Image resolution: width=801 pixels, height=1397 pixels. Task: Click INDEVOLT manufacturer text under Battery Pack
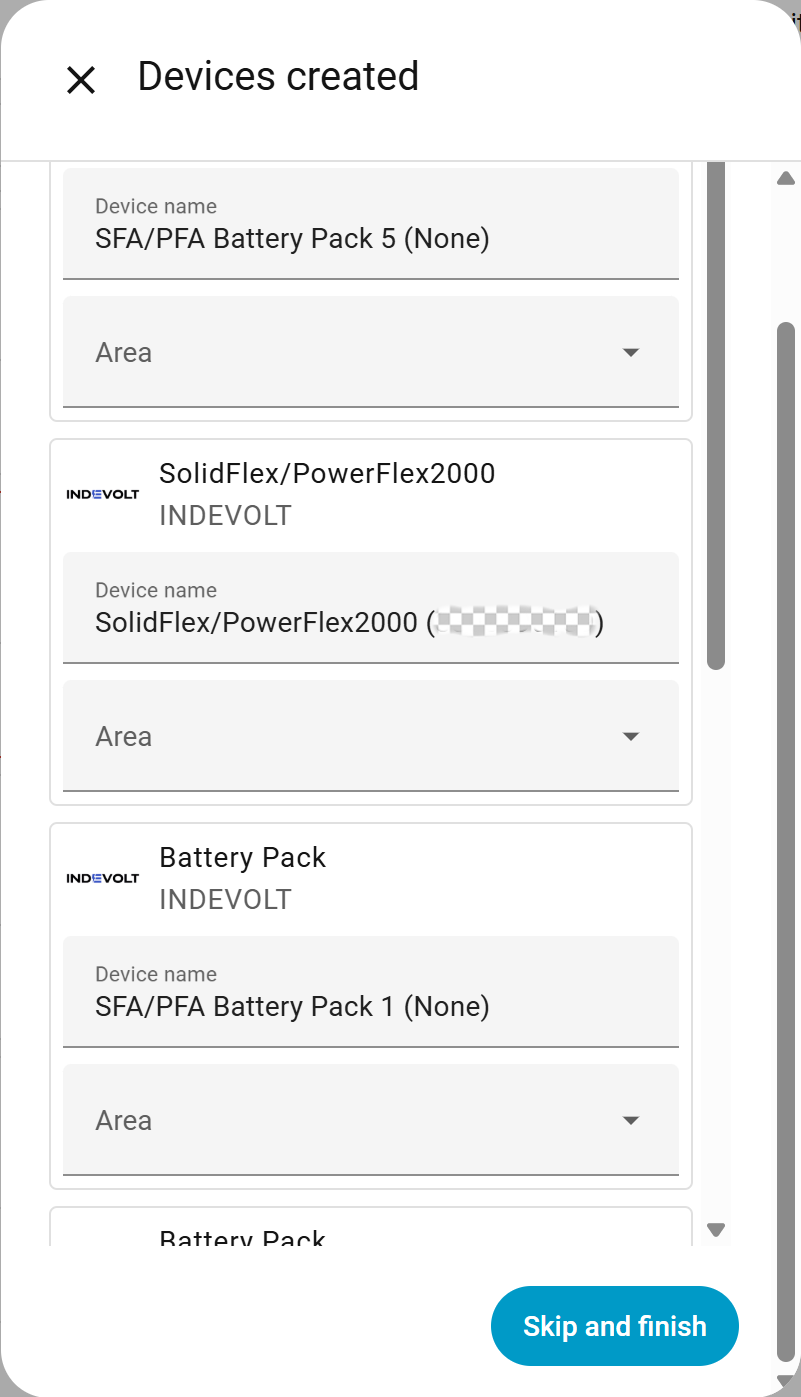tap(225, 900)
